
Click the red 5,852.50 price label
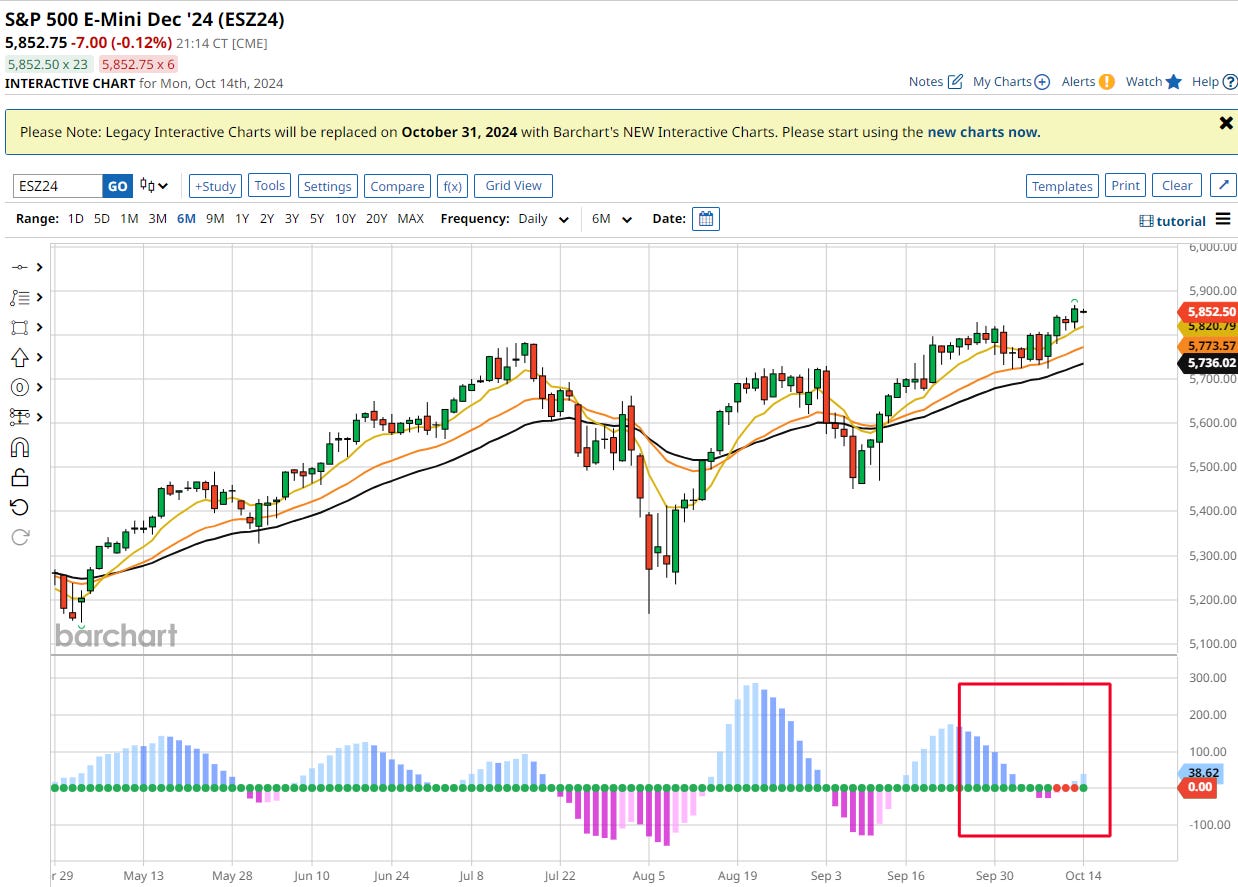(x=1209, y=311)
